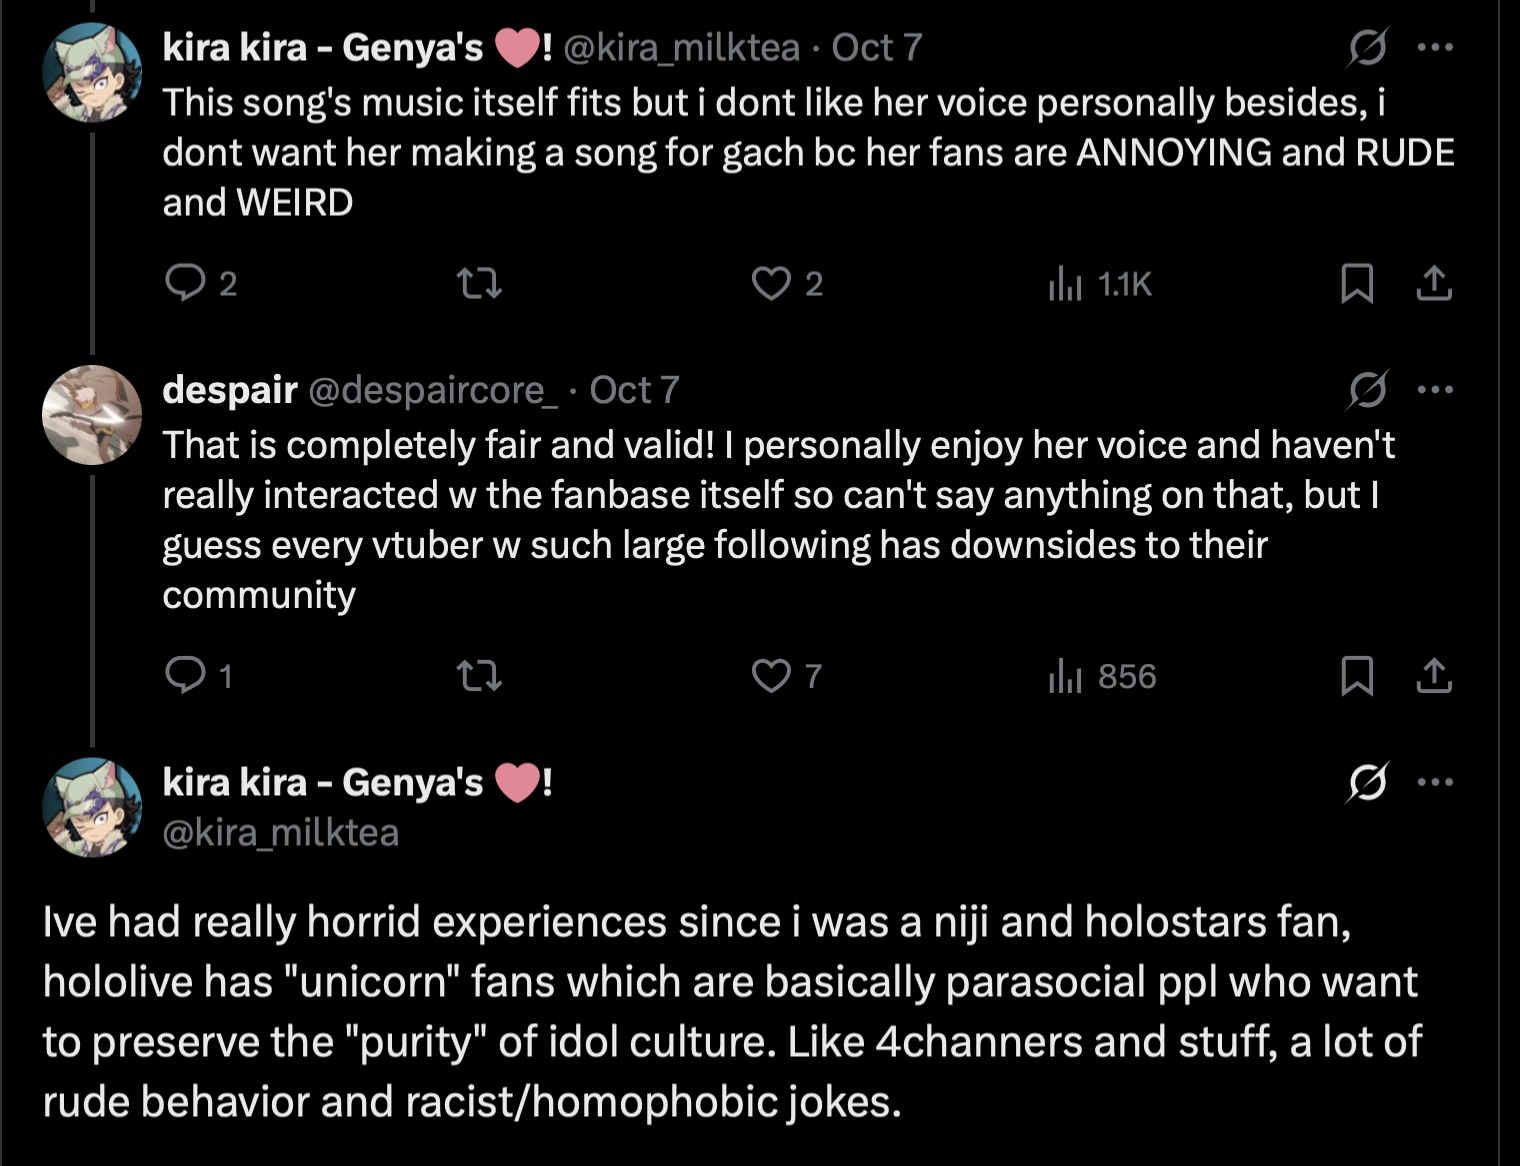Repost kira kira's first tweet
Image resolution: width=1520 pixels, height=1166 pixels.
[x=479, y=283]
